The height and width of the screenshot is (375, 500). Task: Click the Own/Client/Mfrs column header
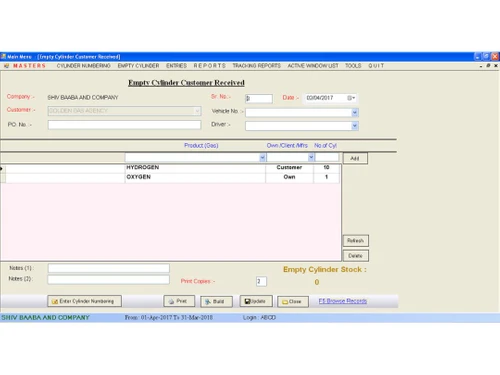click(x=287, y=146)
